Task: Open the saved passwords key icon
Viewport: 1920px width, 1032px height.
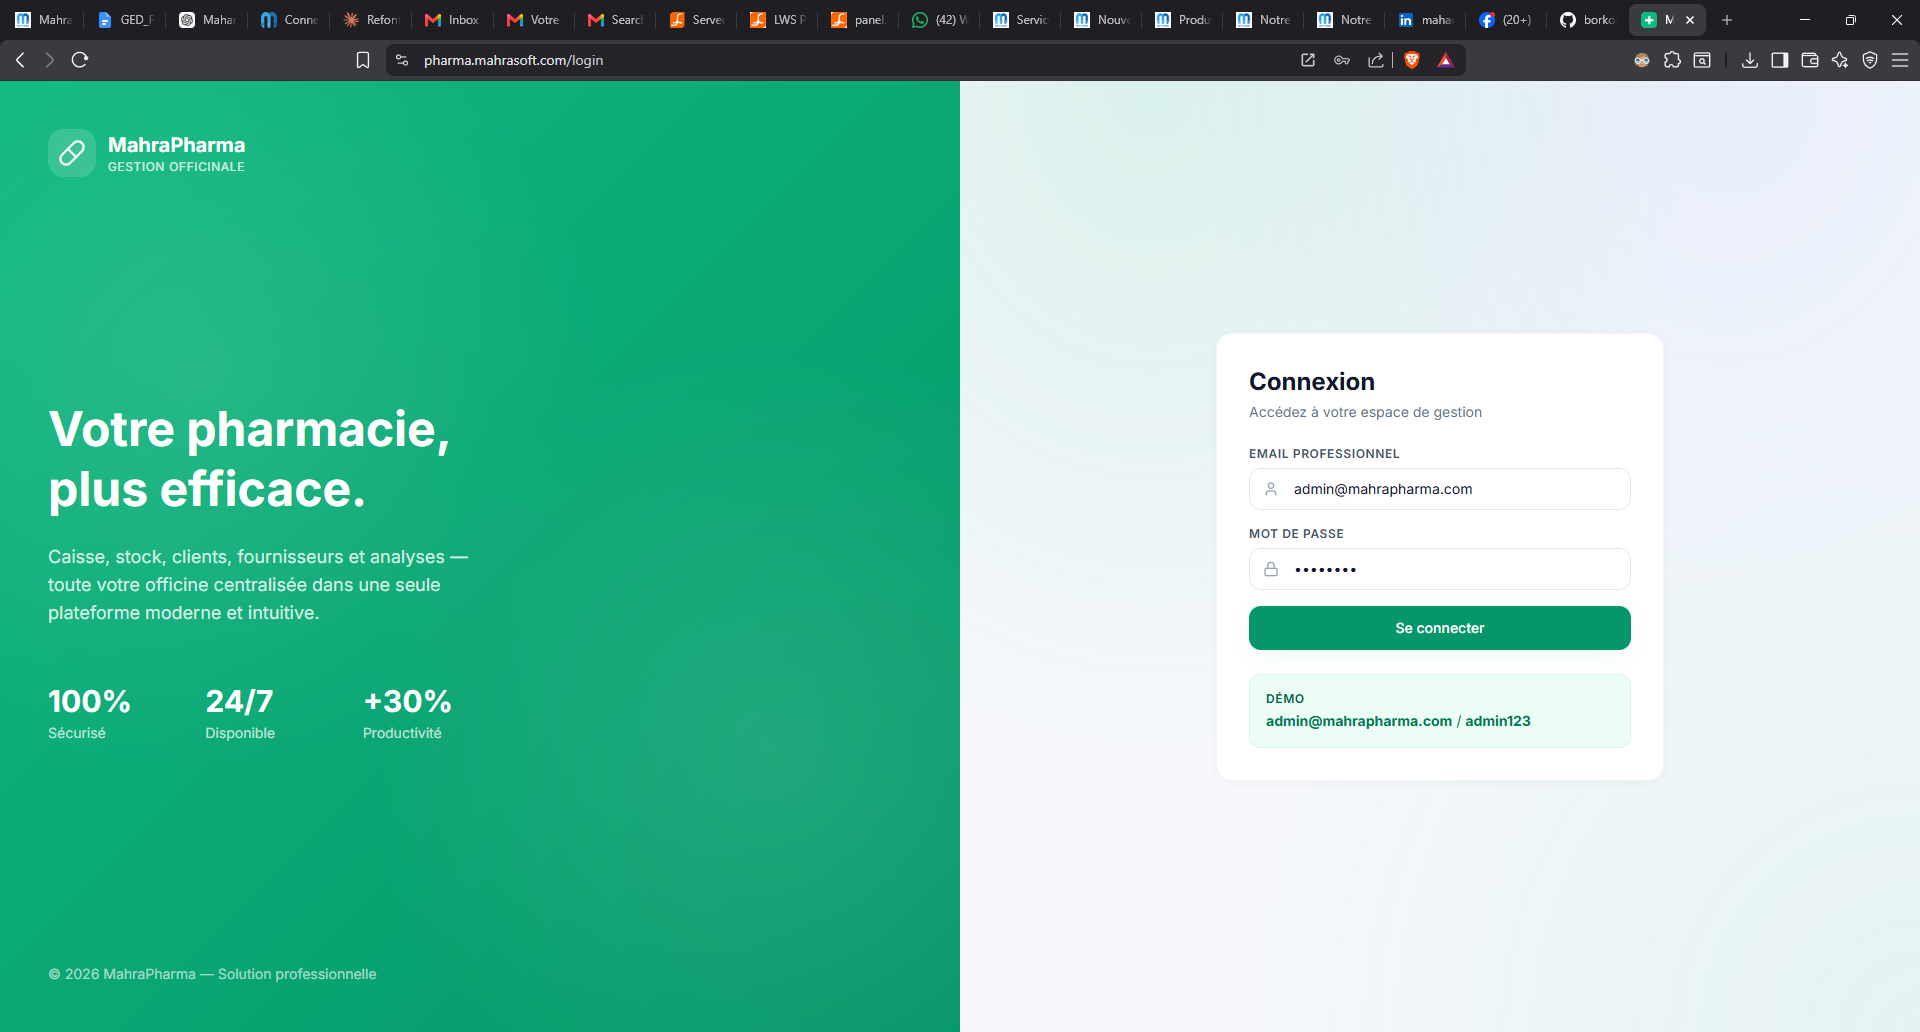Action: (1342, 60)
